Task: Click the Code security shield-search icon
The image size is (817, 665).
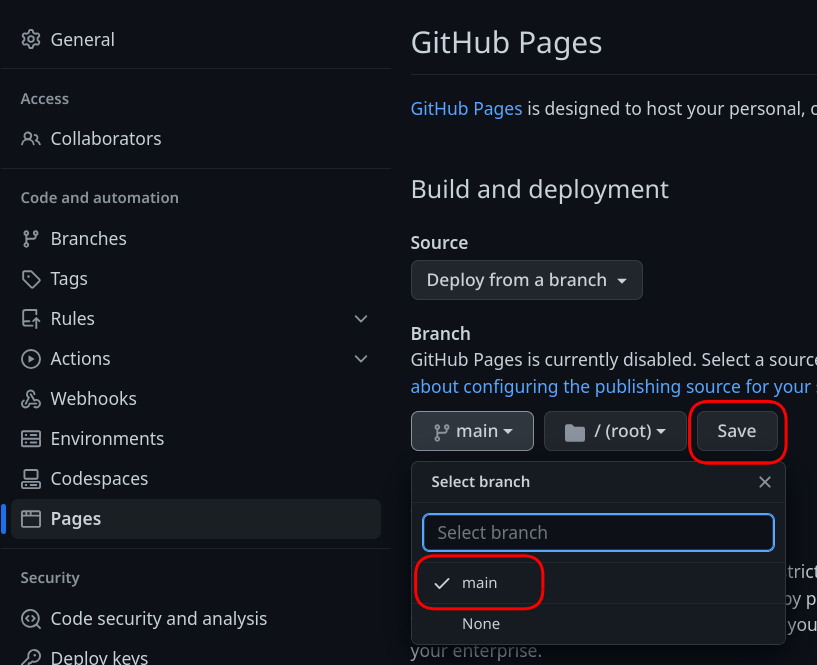Action: click(31, 619)
